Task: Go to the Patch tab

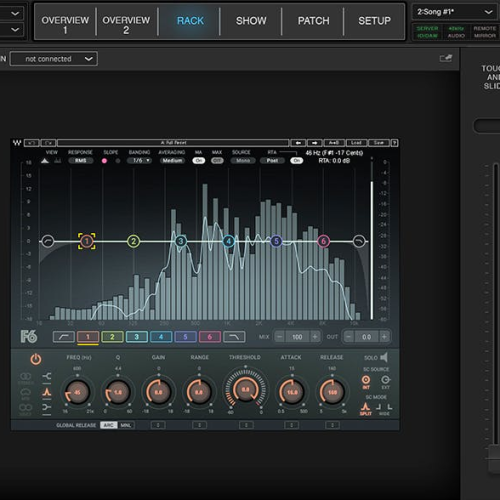Action: (313, 21)
